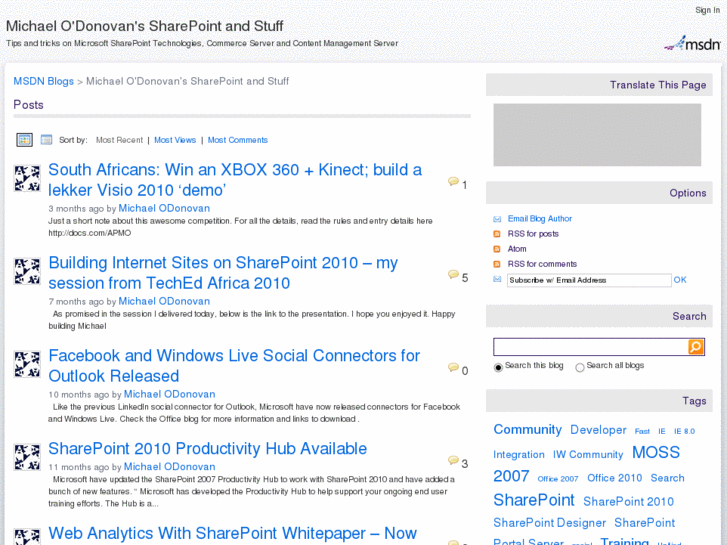
Task: Open the SharePoint Designer tag
Action: (549, 523)
